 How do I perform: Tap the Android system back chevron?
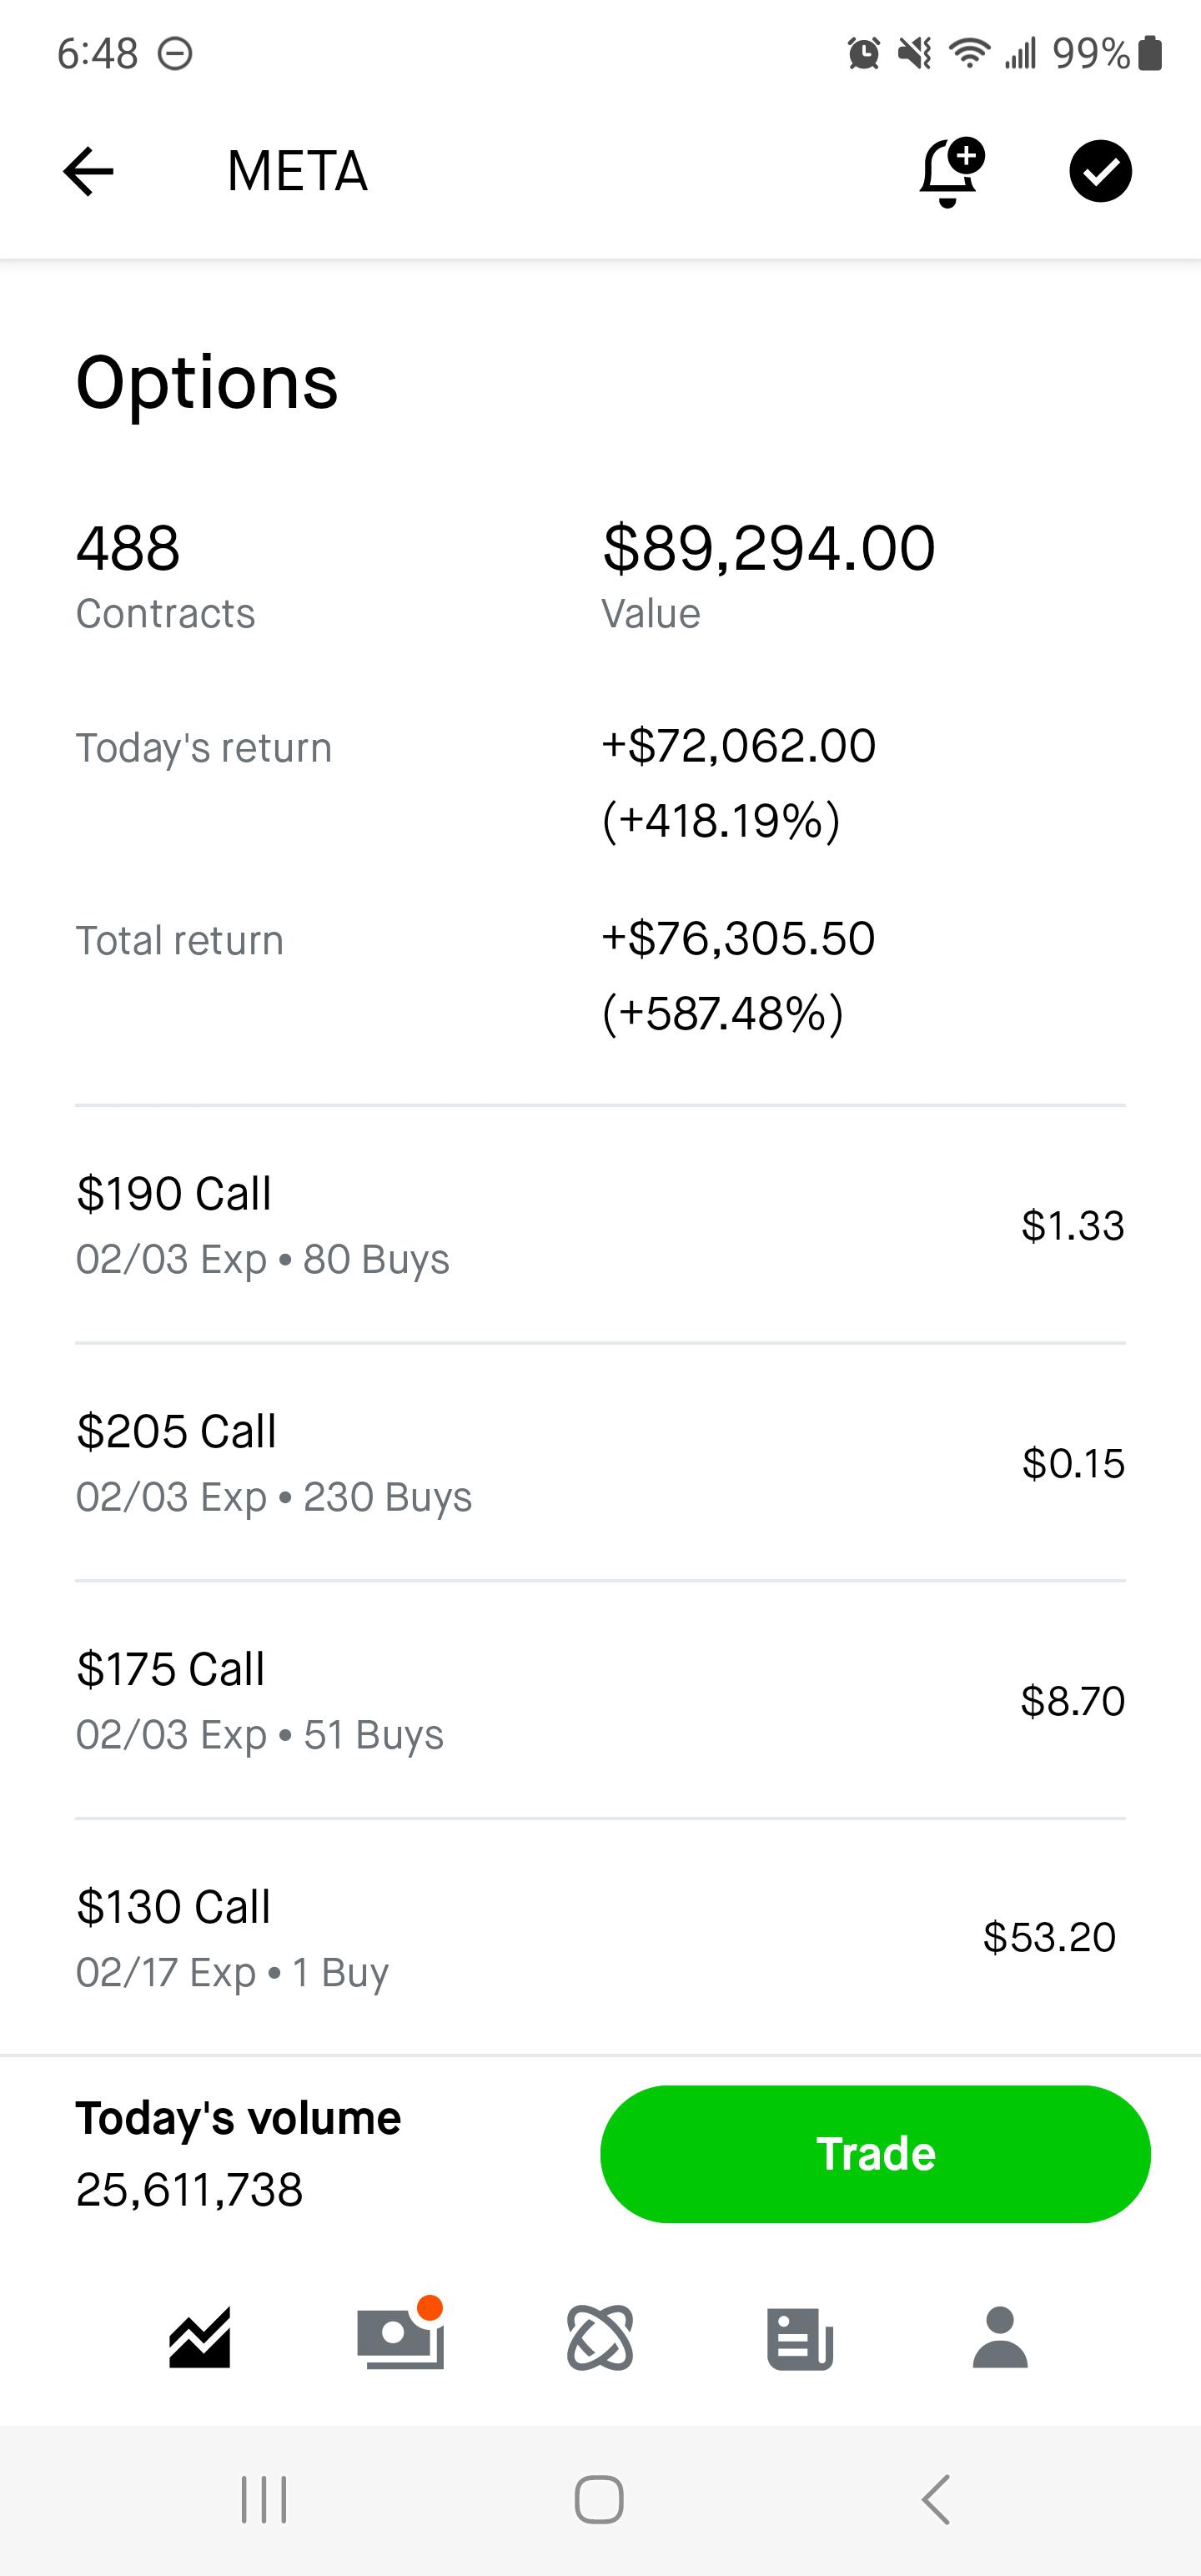(x=936, y=2500)
